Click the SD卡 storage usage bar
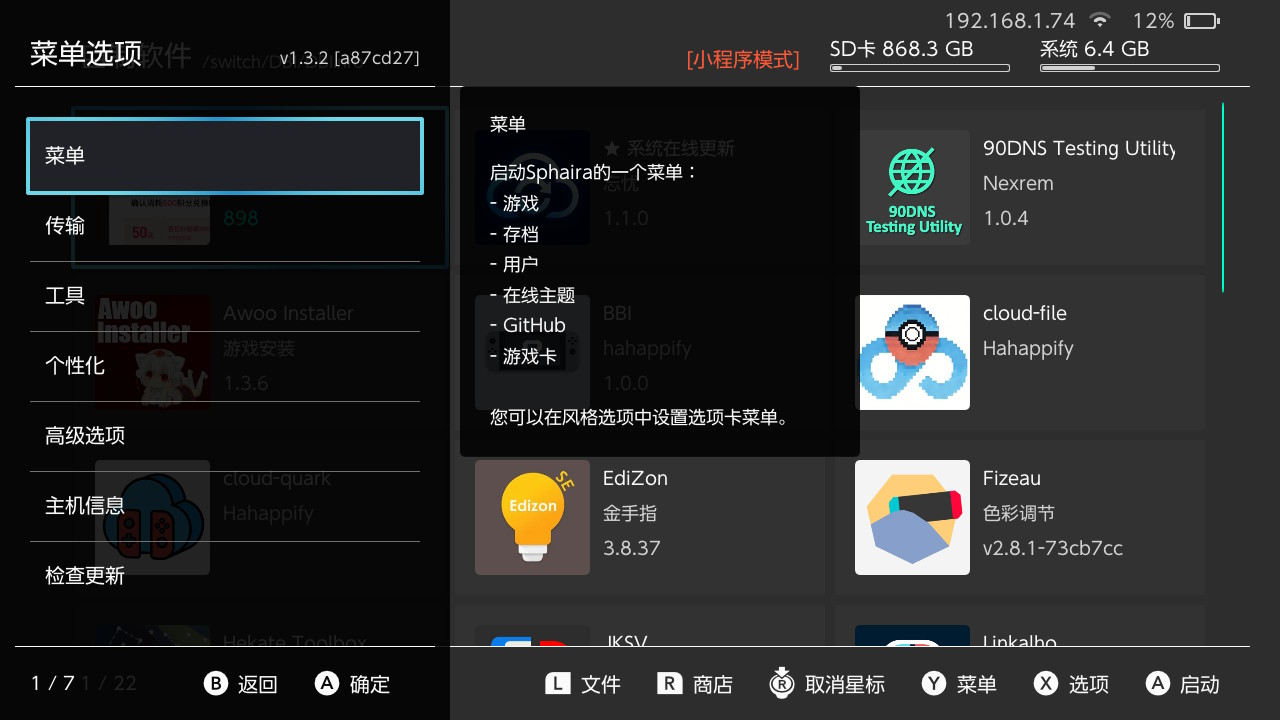This screenshot has width=1280, height=720. [x=920, y=68]
